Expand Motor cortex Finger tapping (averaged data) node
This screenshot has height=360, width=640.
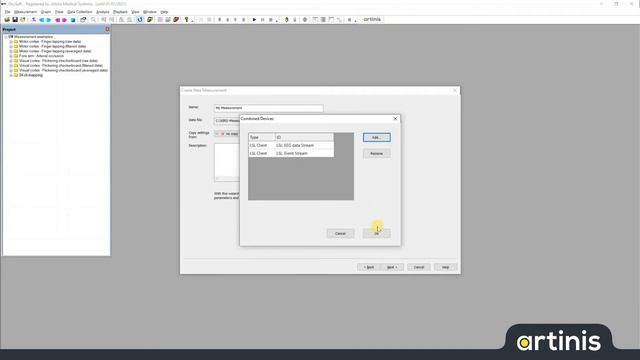(11, 51)
